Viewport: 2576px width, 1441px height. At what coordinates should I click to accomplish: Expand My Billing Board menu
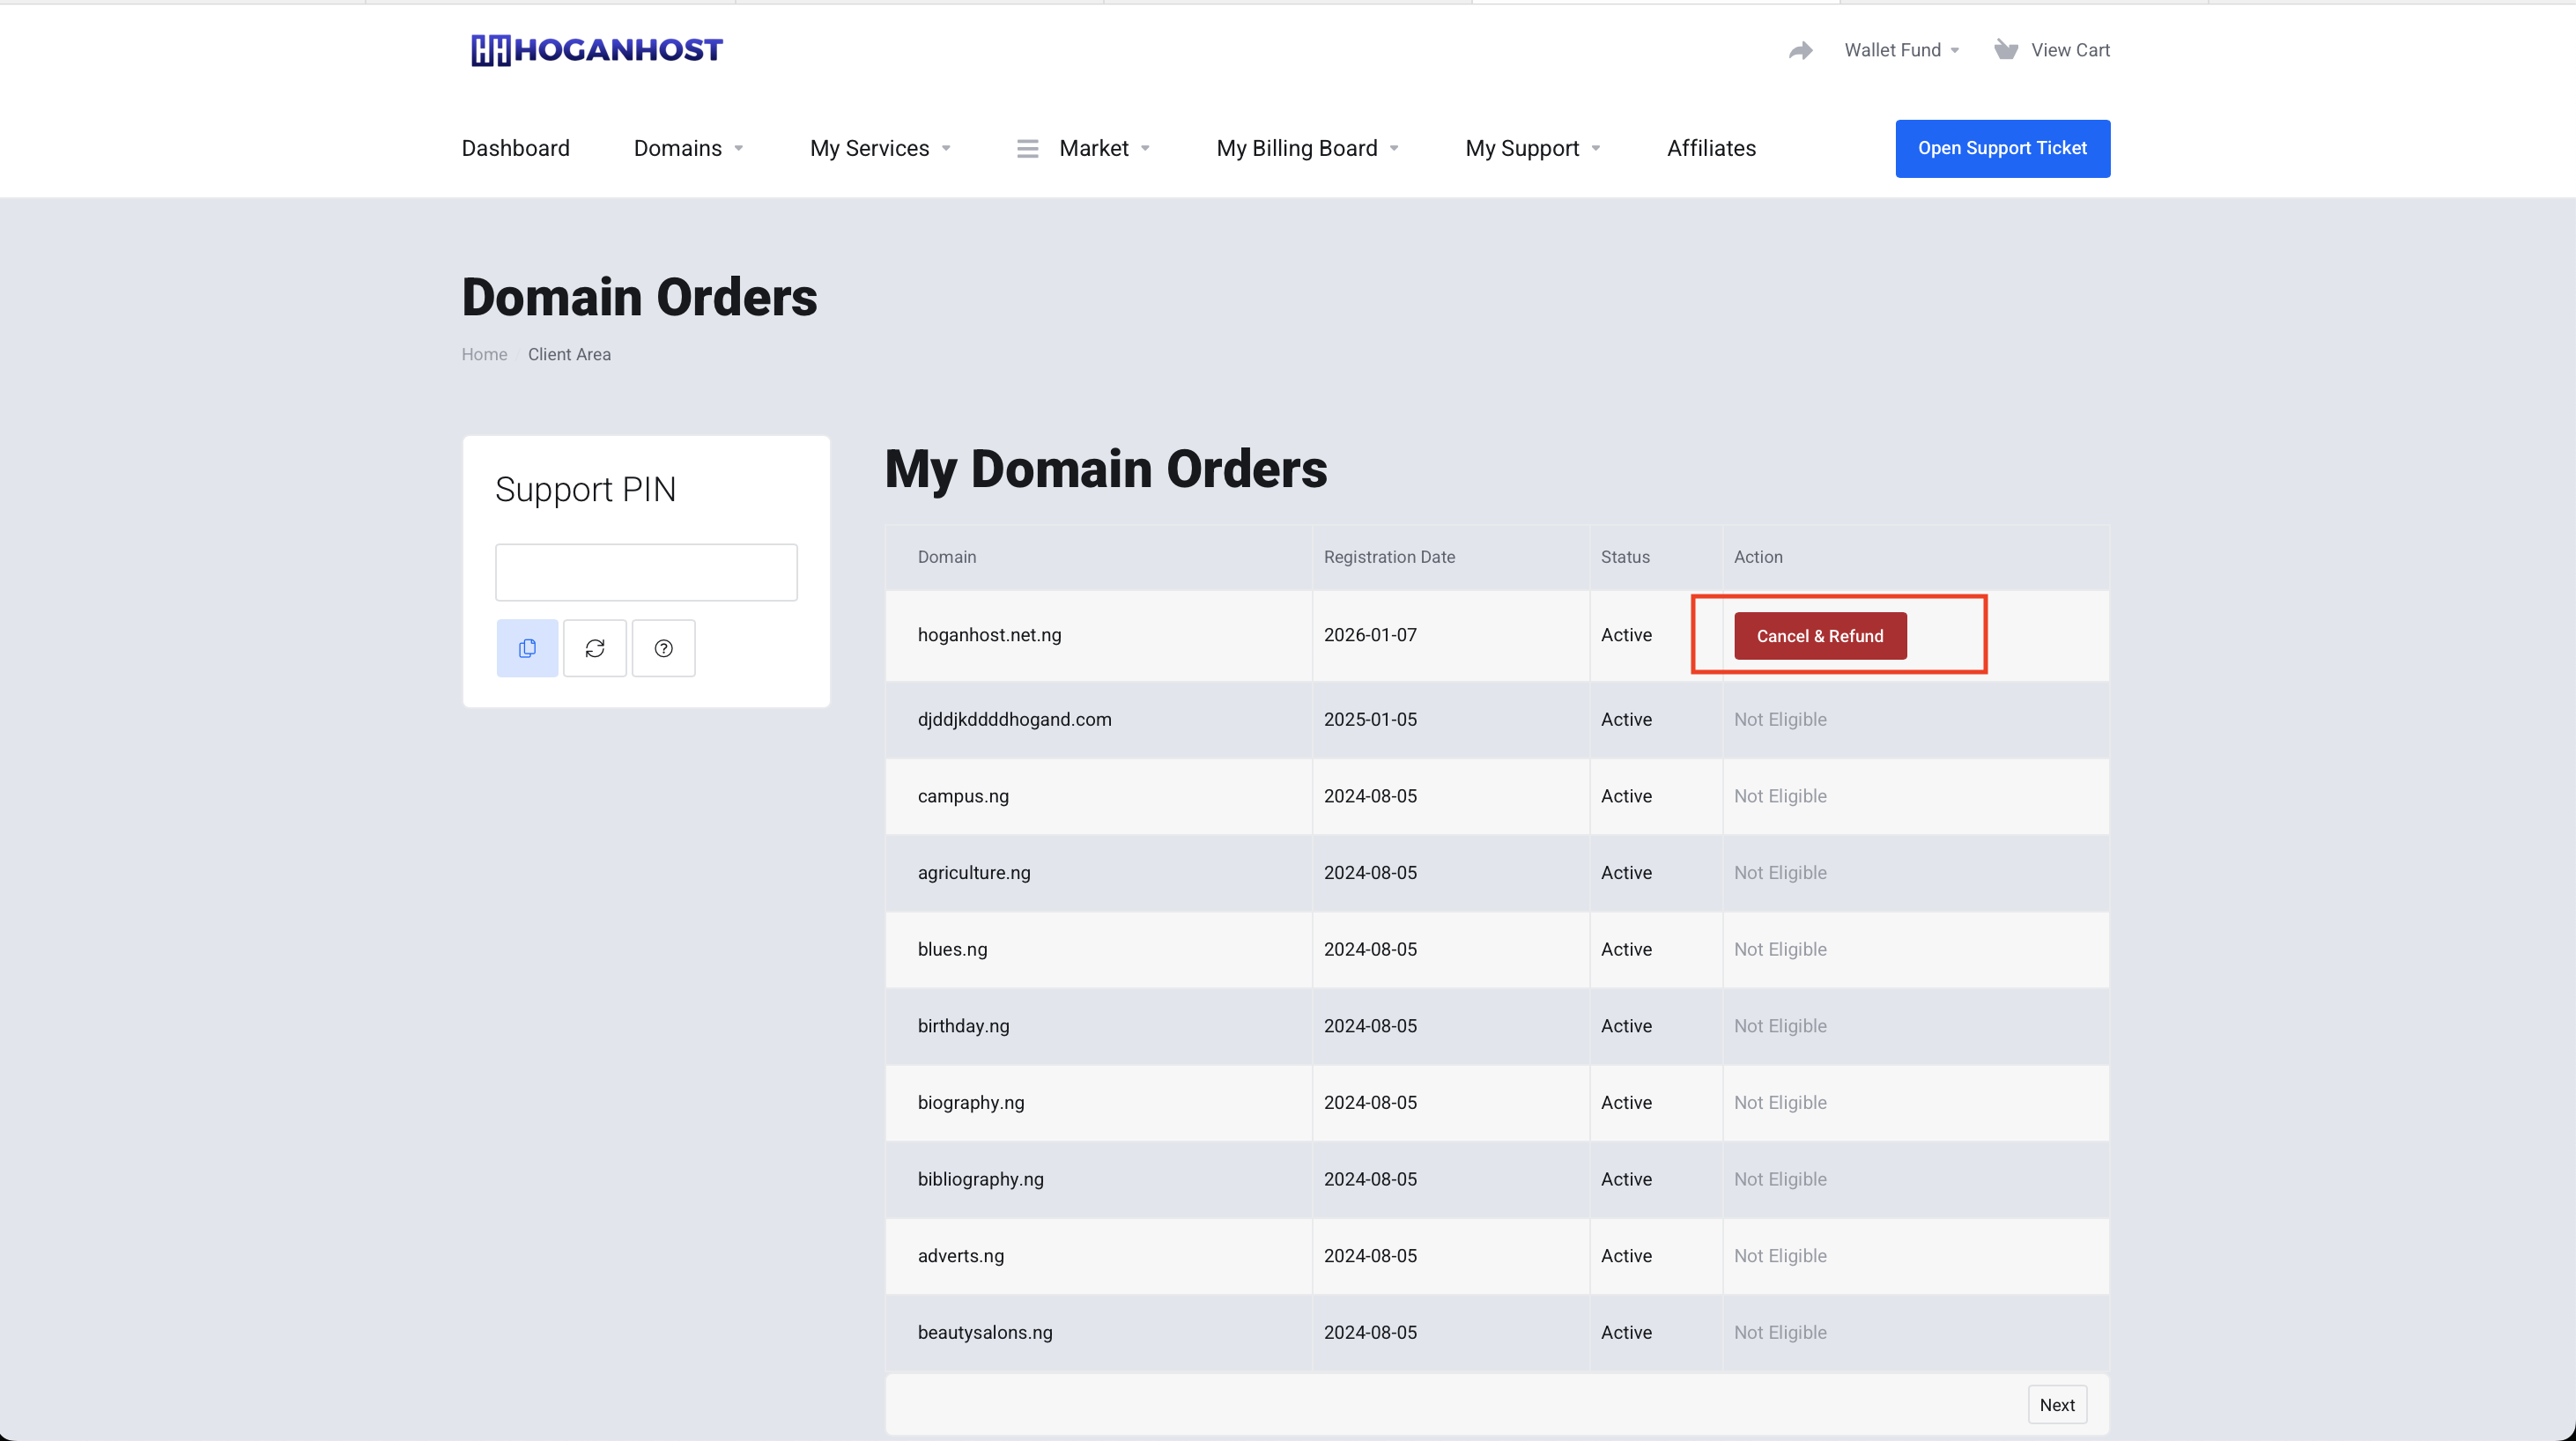point(1308,148)
